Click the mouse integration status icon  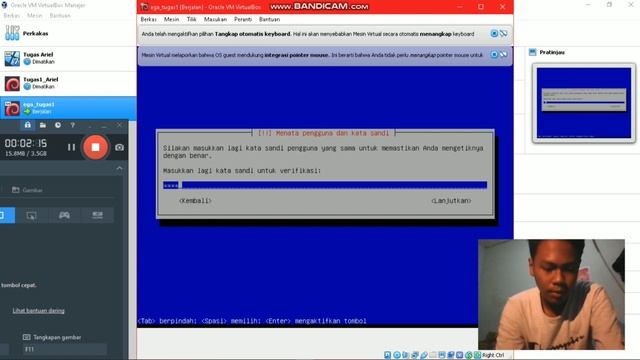coord(469,355)
